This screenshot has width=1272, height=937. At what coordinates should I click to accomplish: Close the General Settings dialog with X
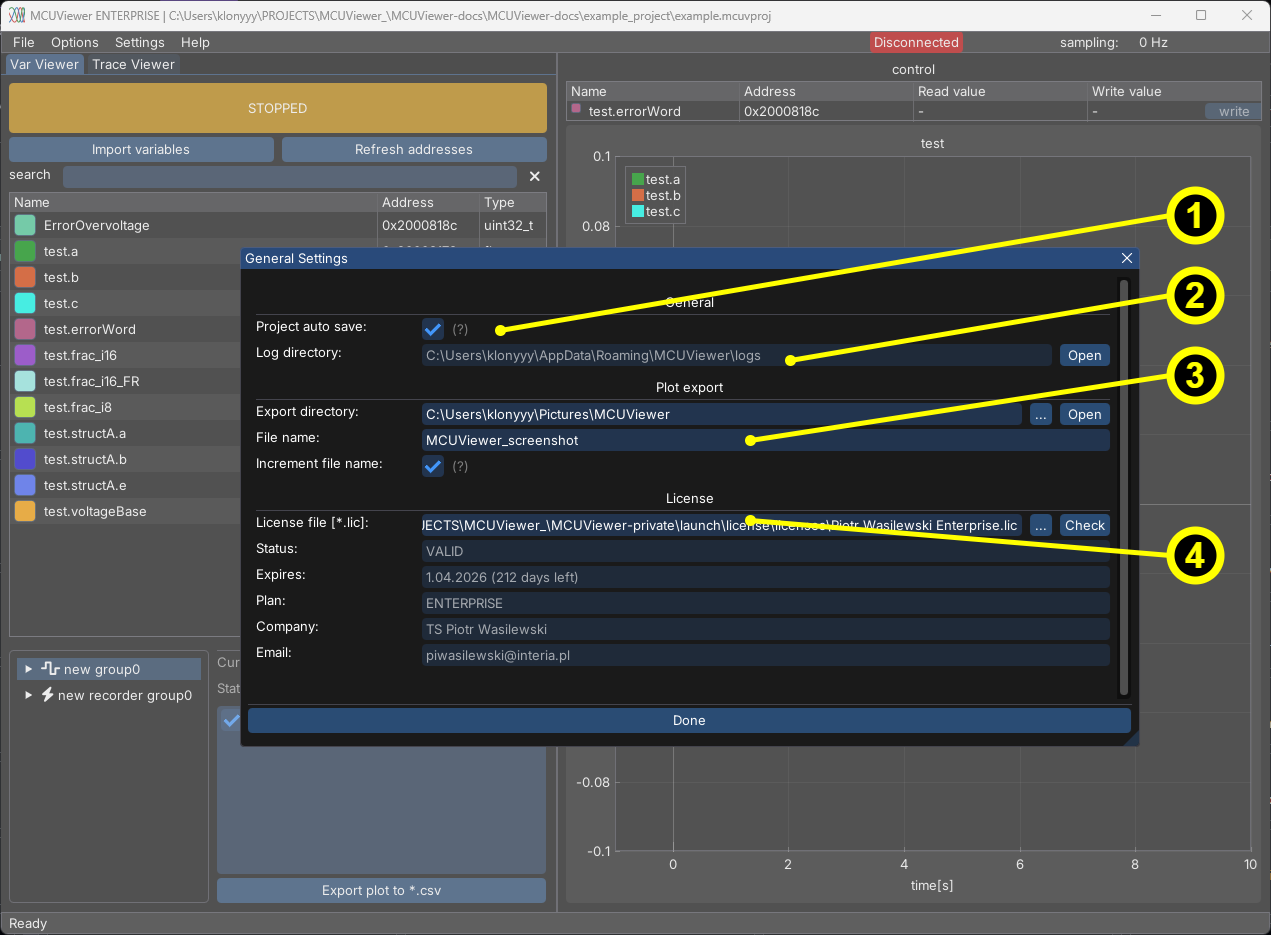coord(1127,258)
